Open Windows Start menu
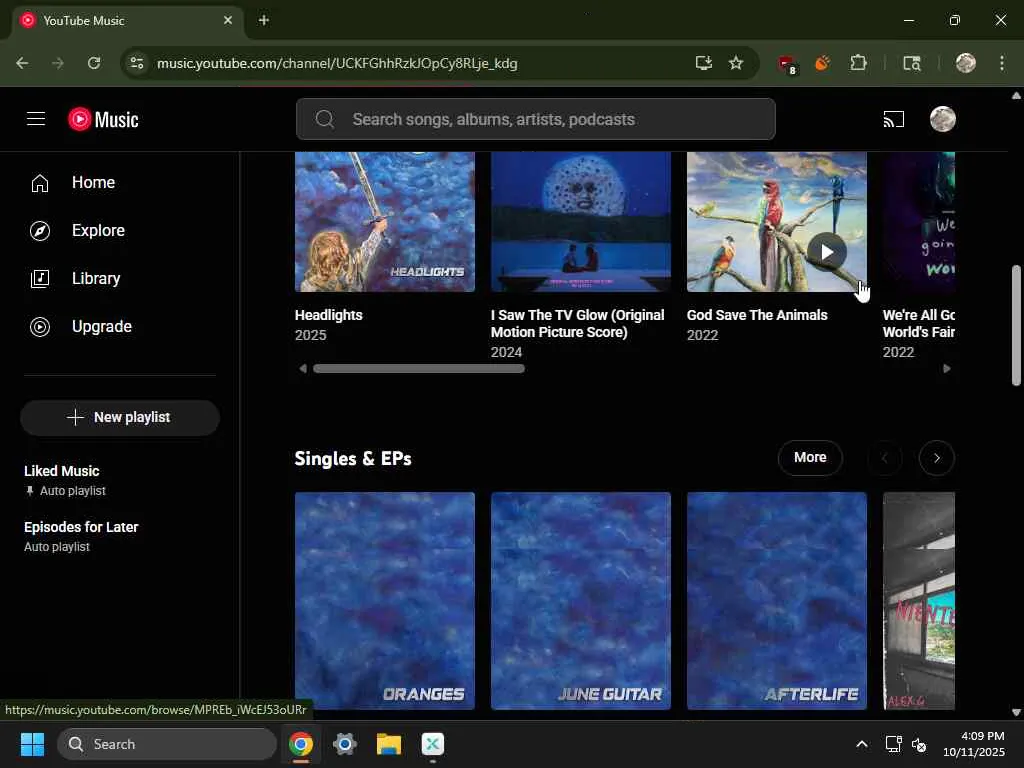This screenshot has width=1024, height=768. click(32, 744)
